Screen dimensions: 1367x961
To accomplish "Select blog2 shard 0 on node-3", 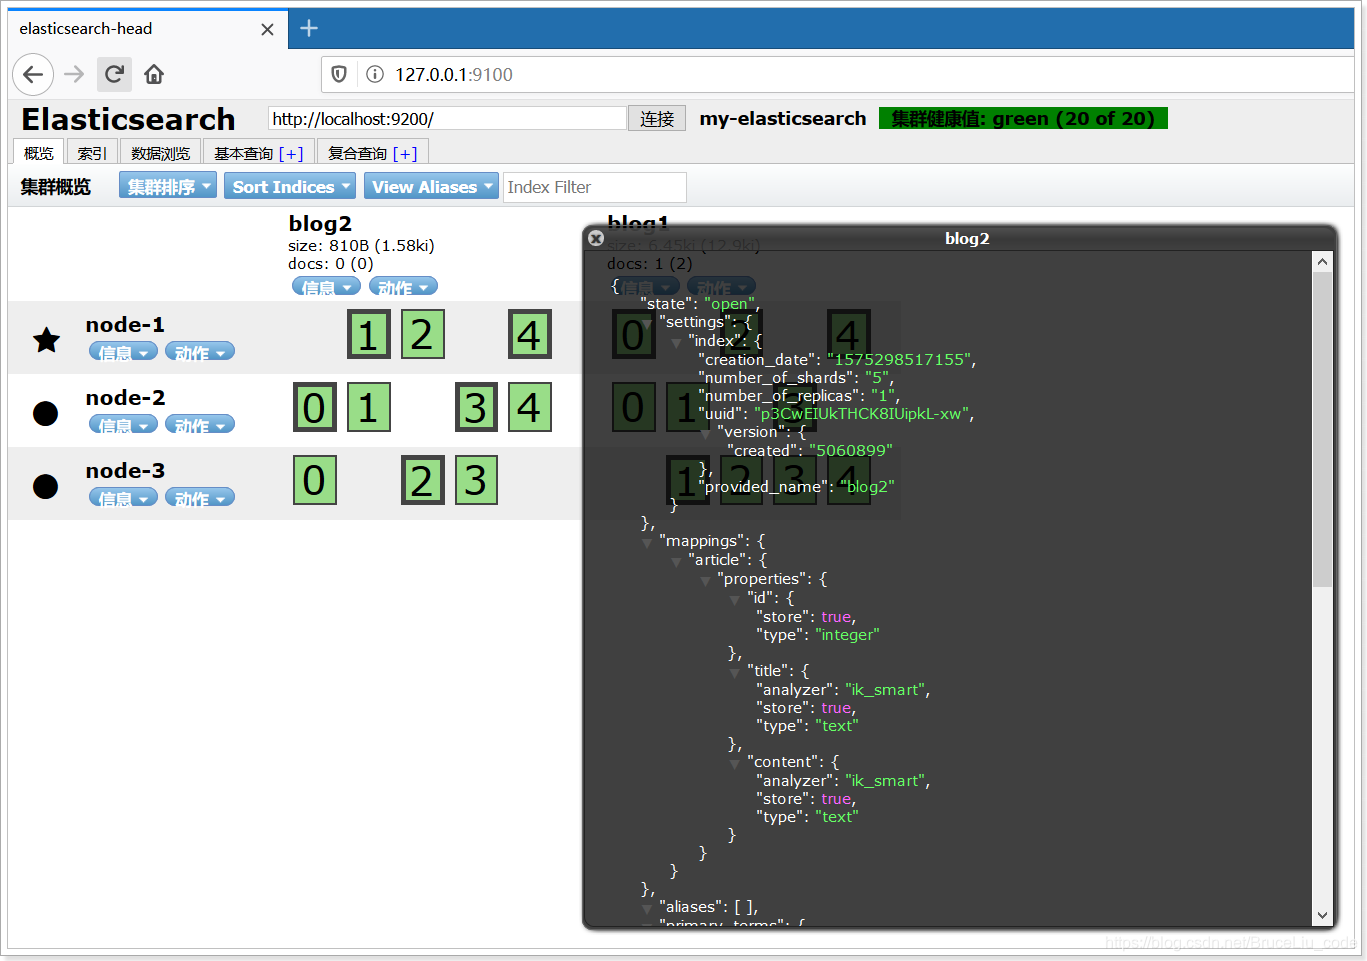I will pyautogui.click(x=314, y=481).
